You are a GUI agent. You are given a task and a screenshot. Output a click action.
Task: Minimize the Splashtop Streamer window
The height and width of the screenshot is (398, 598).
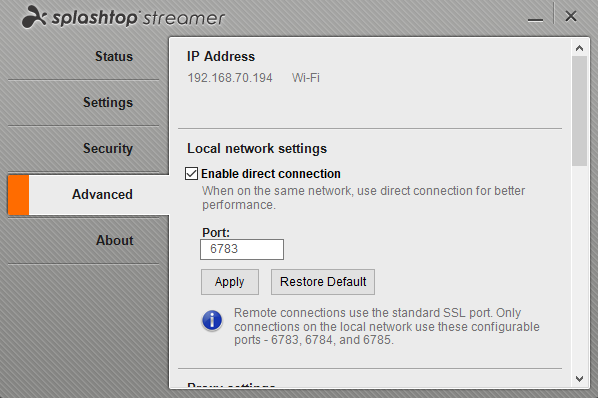[535, 19]
